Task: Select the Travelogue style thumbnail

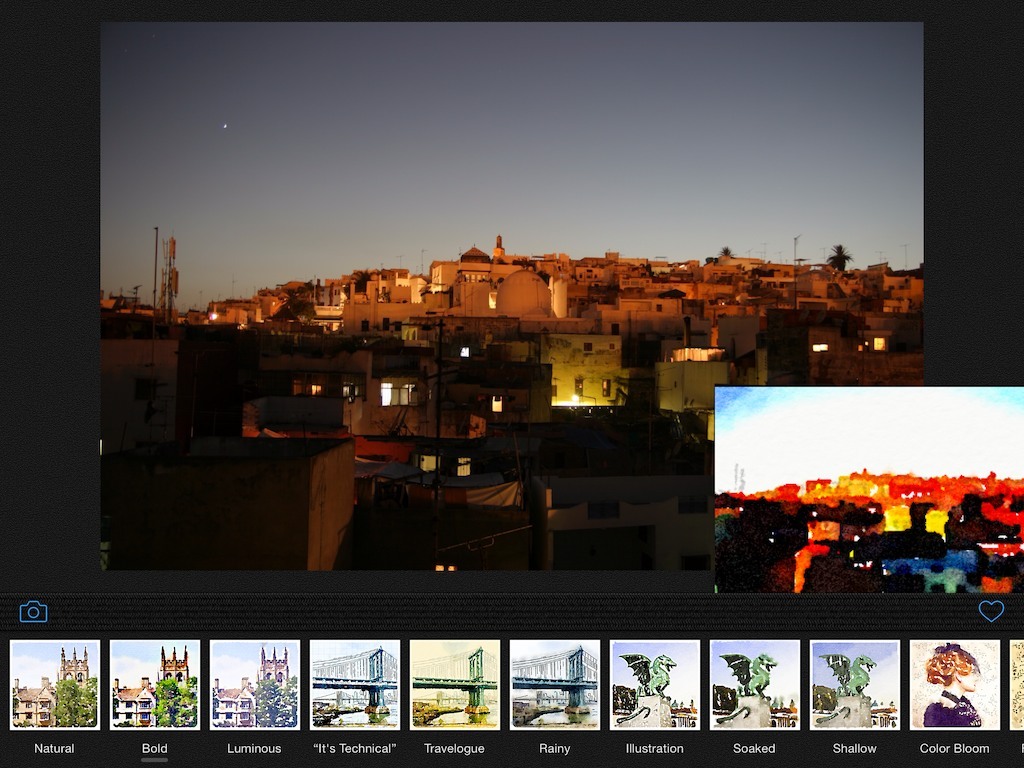Action: tap(455, 684)
